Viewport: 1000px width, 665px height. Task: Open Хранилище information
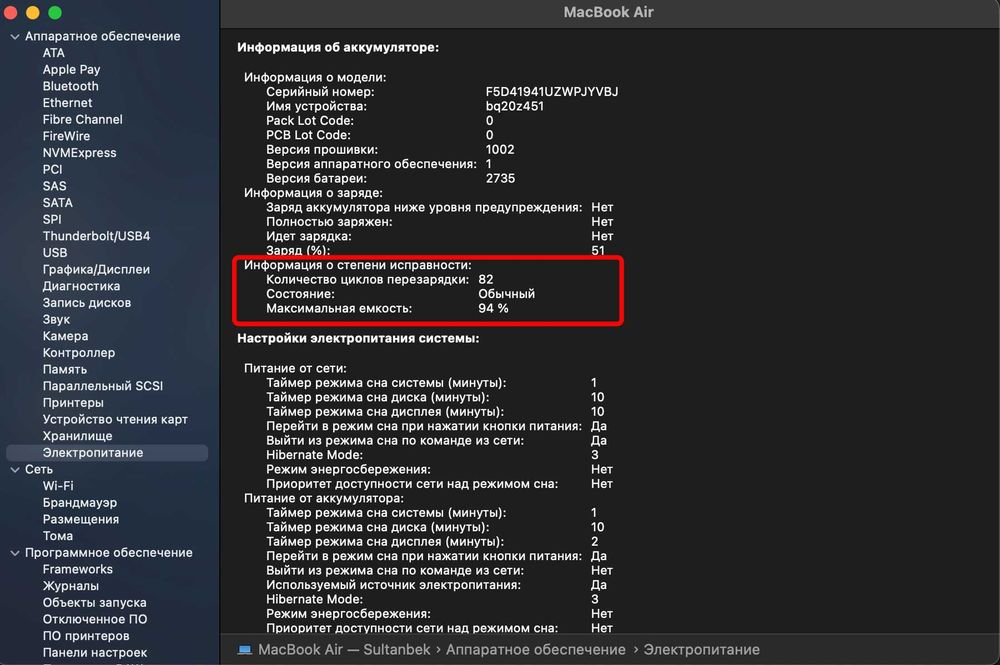[x=77, y=436]
